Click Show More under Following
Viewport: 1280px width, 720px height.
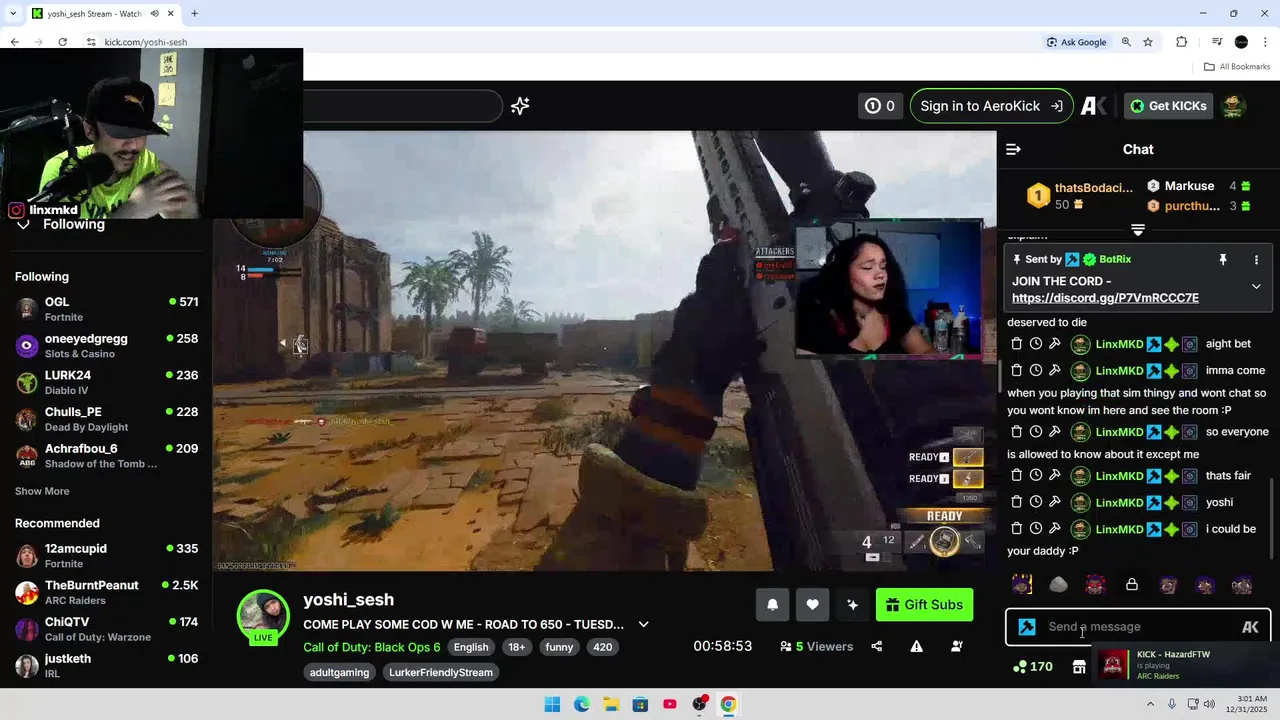pyautogui.click(x=42, y=491)
